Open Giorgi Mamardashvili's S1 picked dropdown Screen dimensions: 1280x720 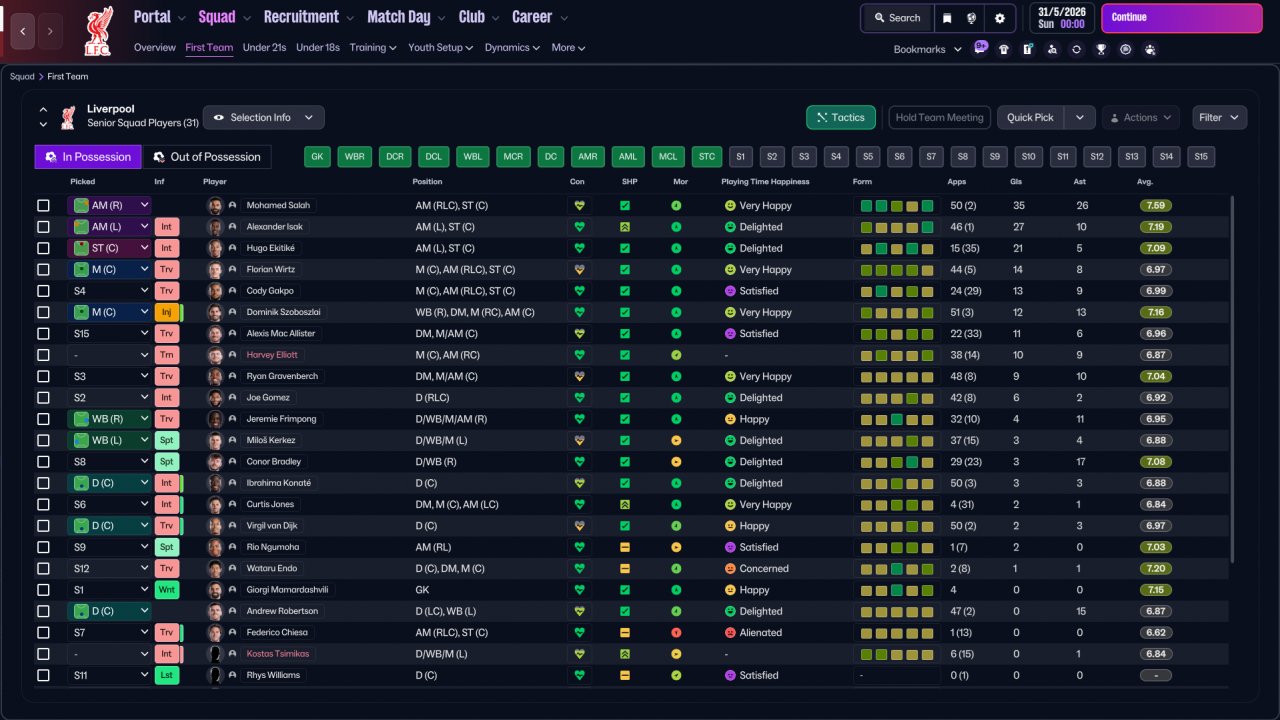pyautogui.click(x=109, y=590)
